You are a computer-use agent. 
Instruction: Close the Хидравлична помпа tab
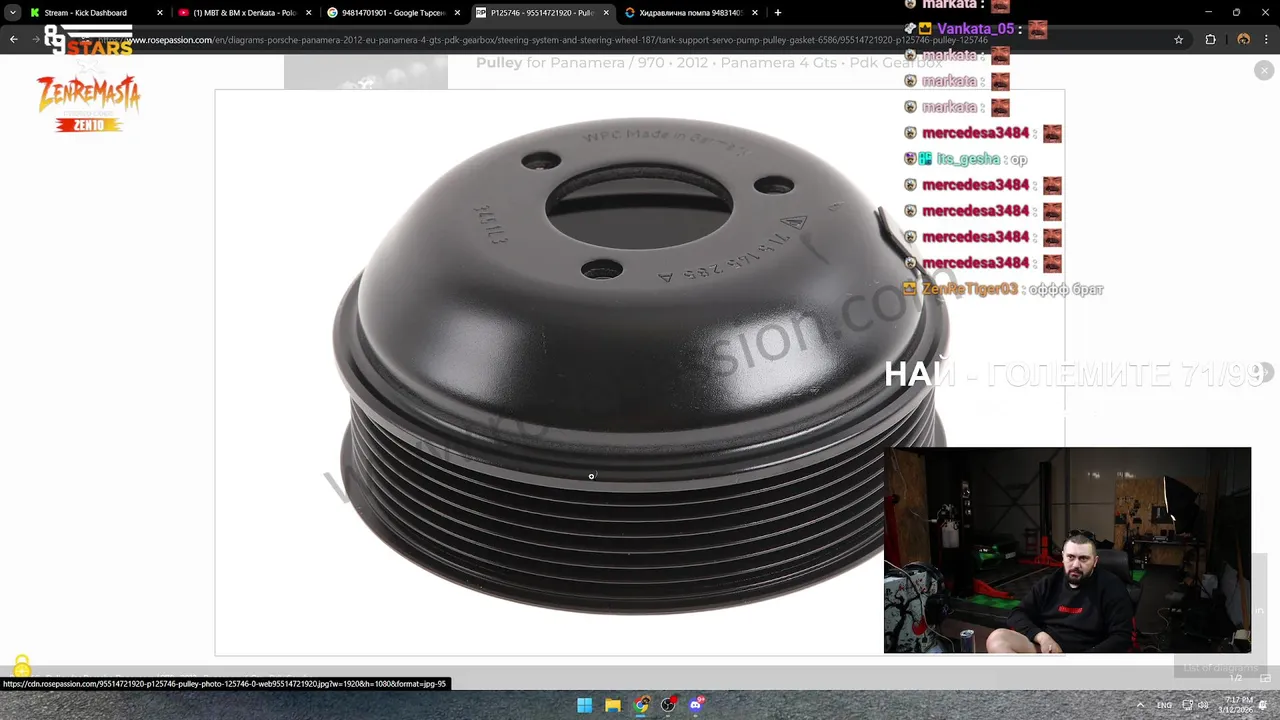pyautogui.click(x=755, y=13)
